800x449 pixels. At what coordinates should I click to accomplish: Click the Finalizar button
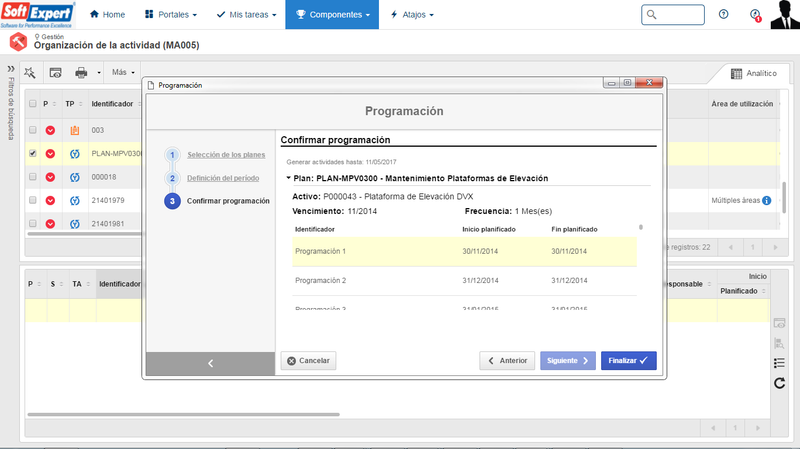click(629, 361)
